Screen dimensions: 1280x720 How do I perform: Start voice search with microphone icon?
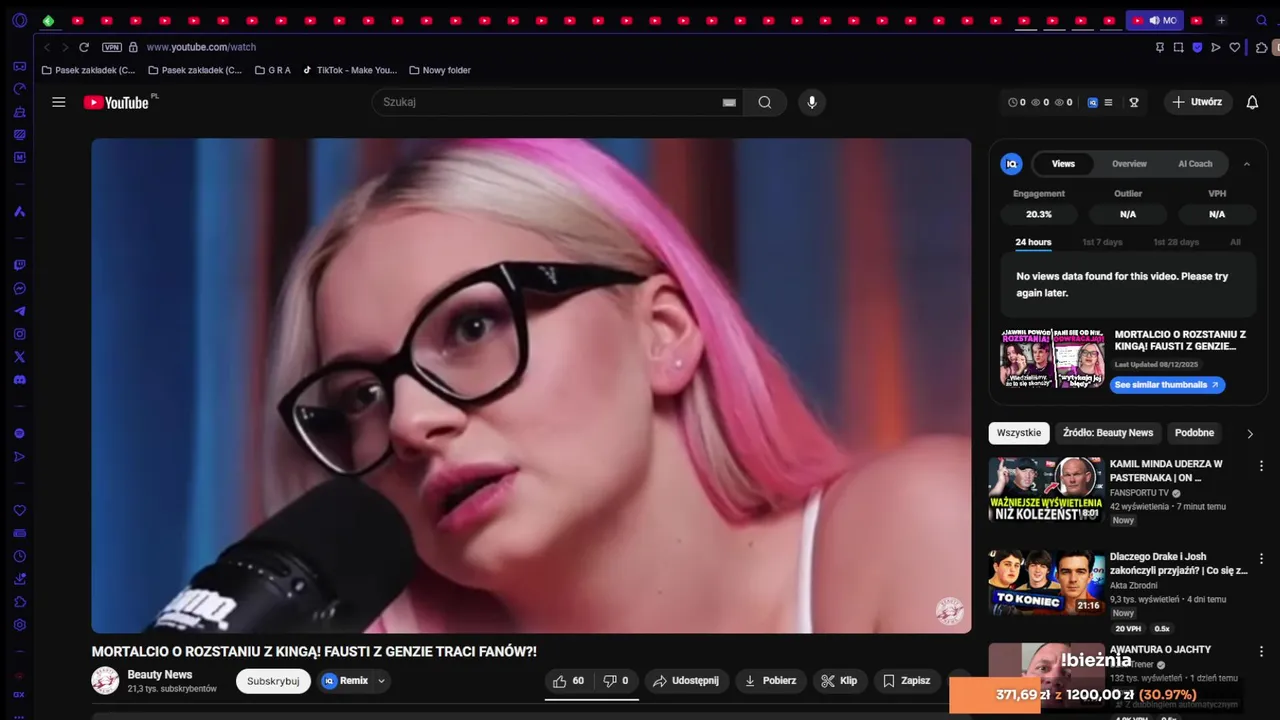click(811, 102)
